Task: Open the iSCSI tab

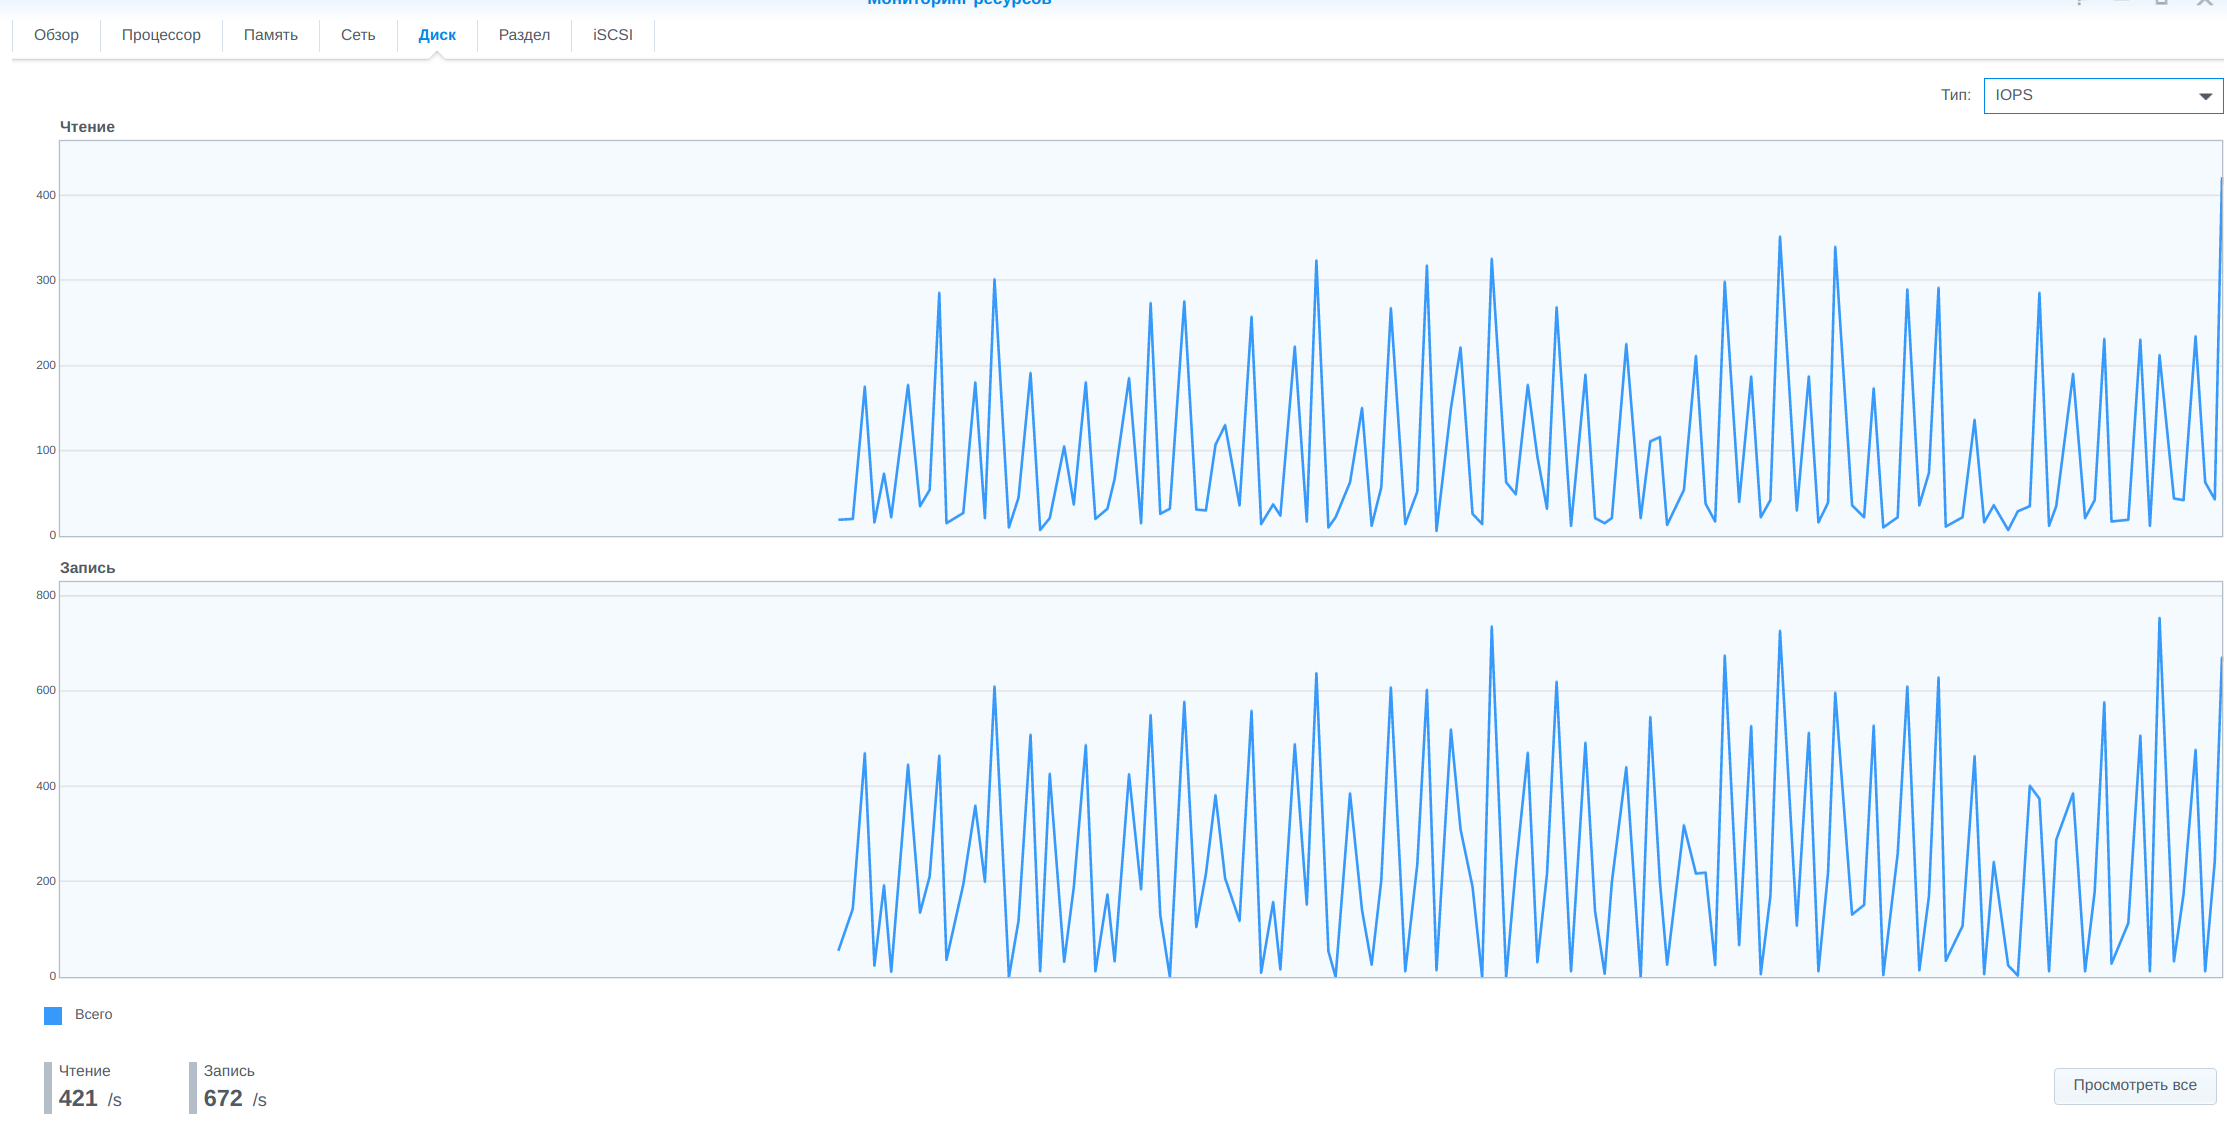Action: pyautogui.click(x=613, y=35)
